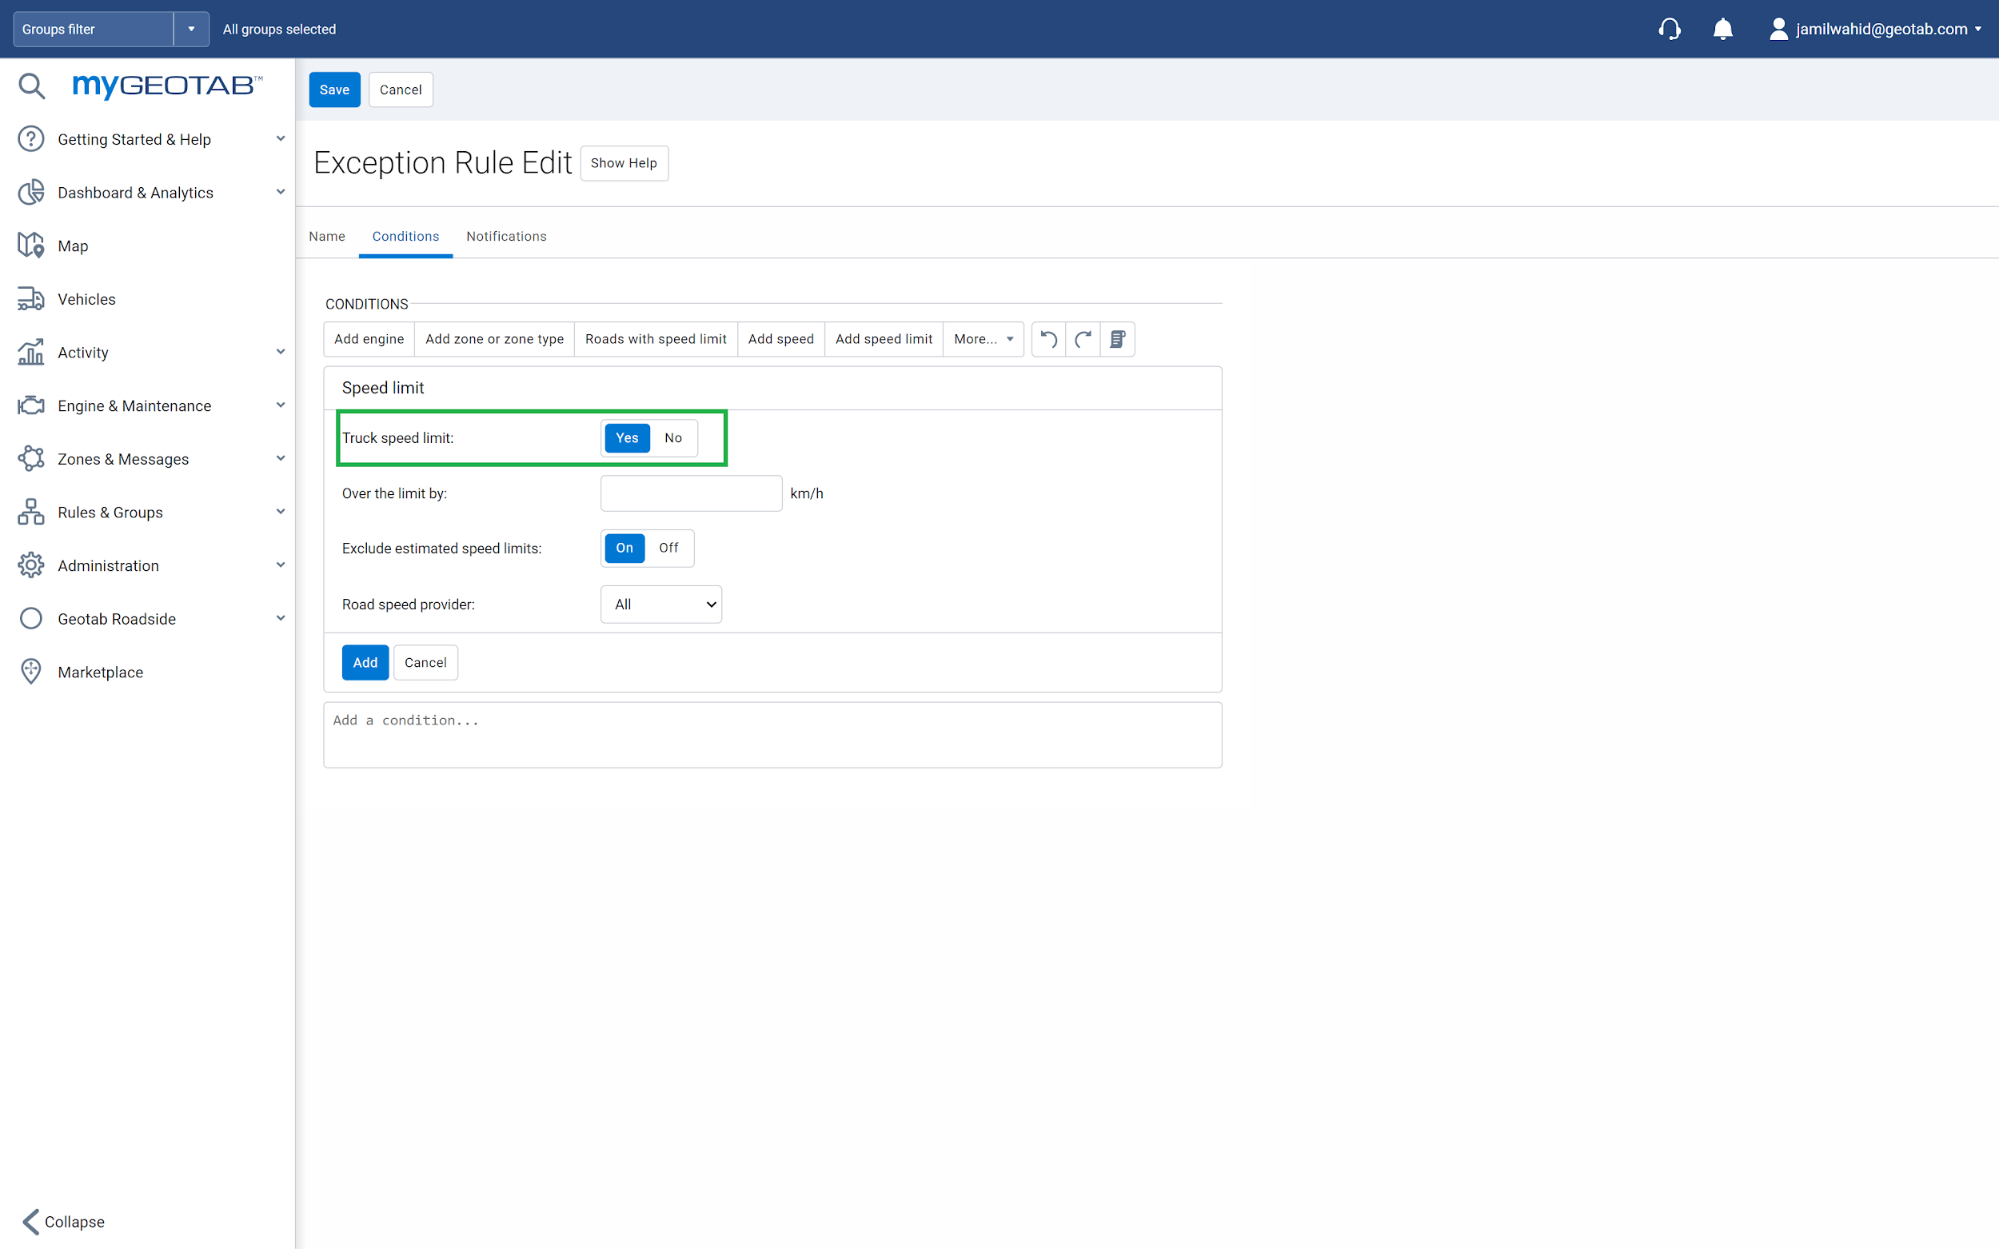Click the redo arrow icon

pyautogui.click(x=1083, y=339)
